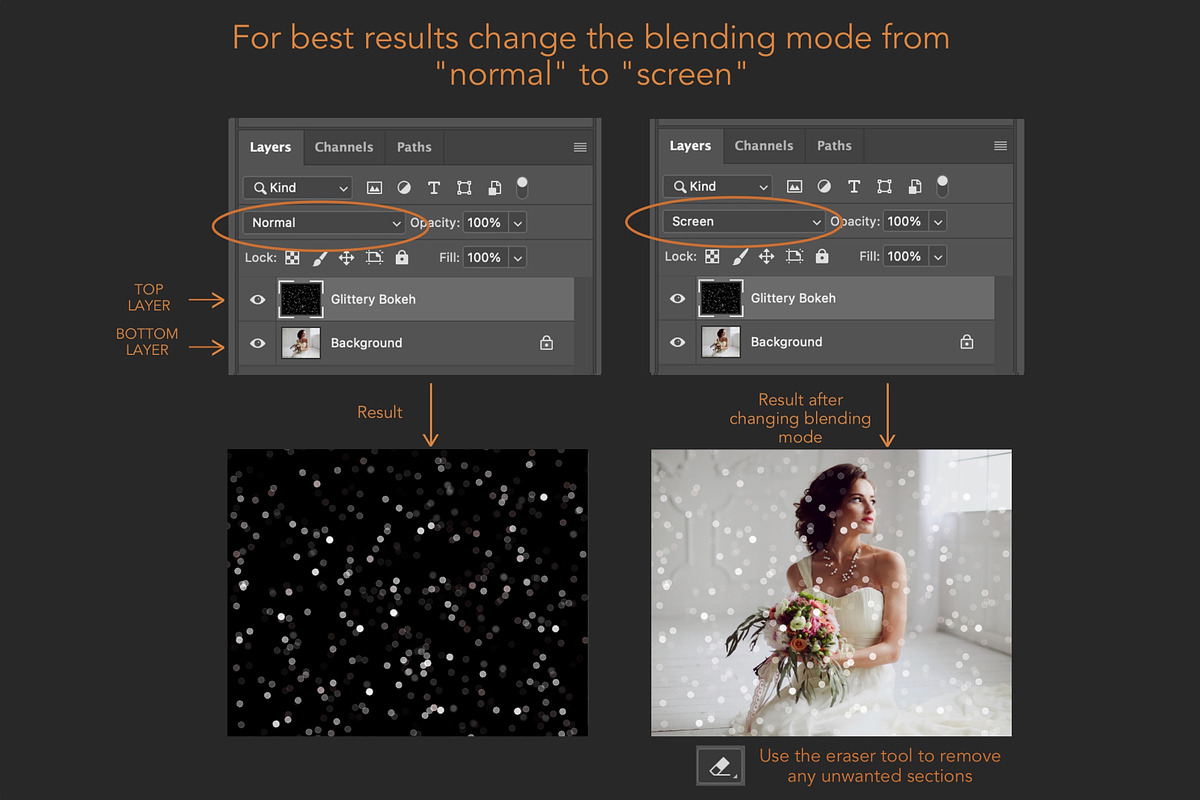This screenshot has width=1200, height=800.
Task: Click type layer filter icon in left panel
Action: tap(434, 188)
